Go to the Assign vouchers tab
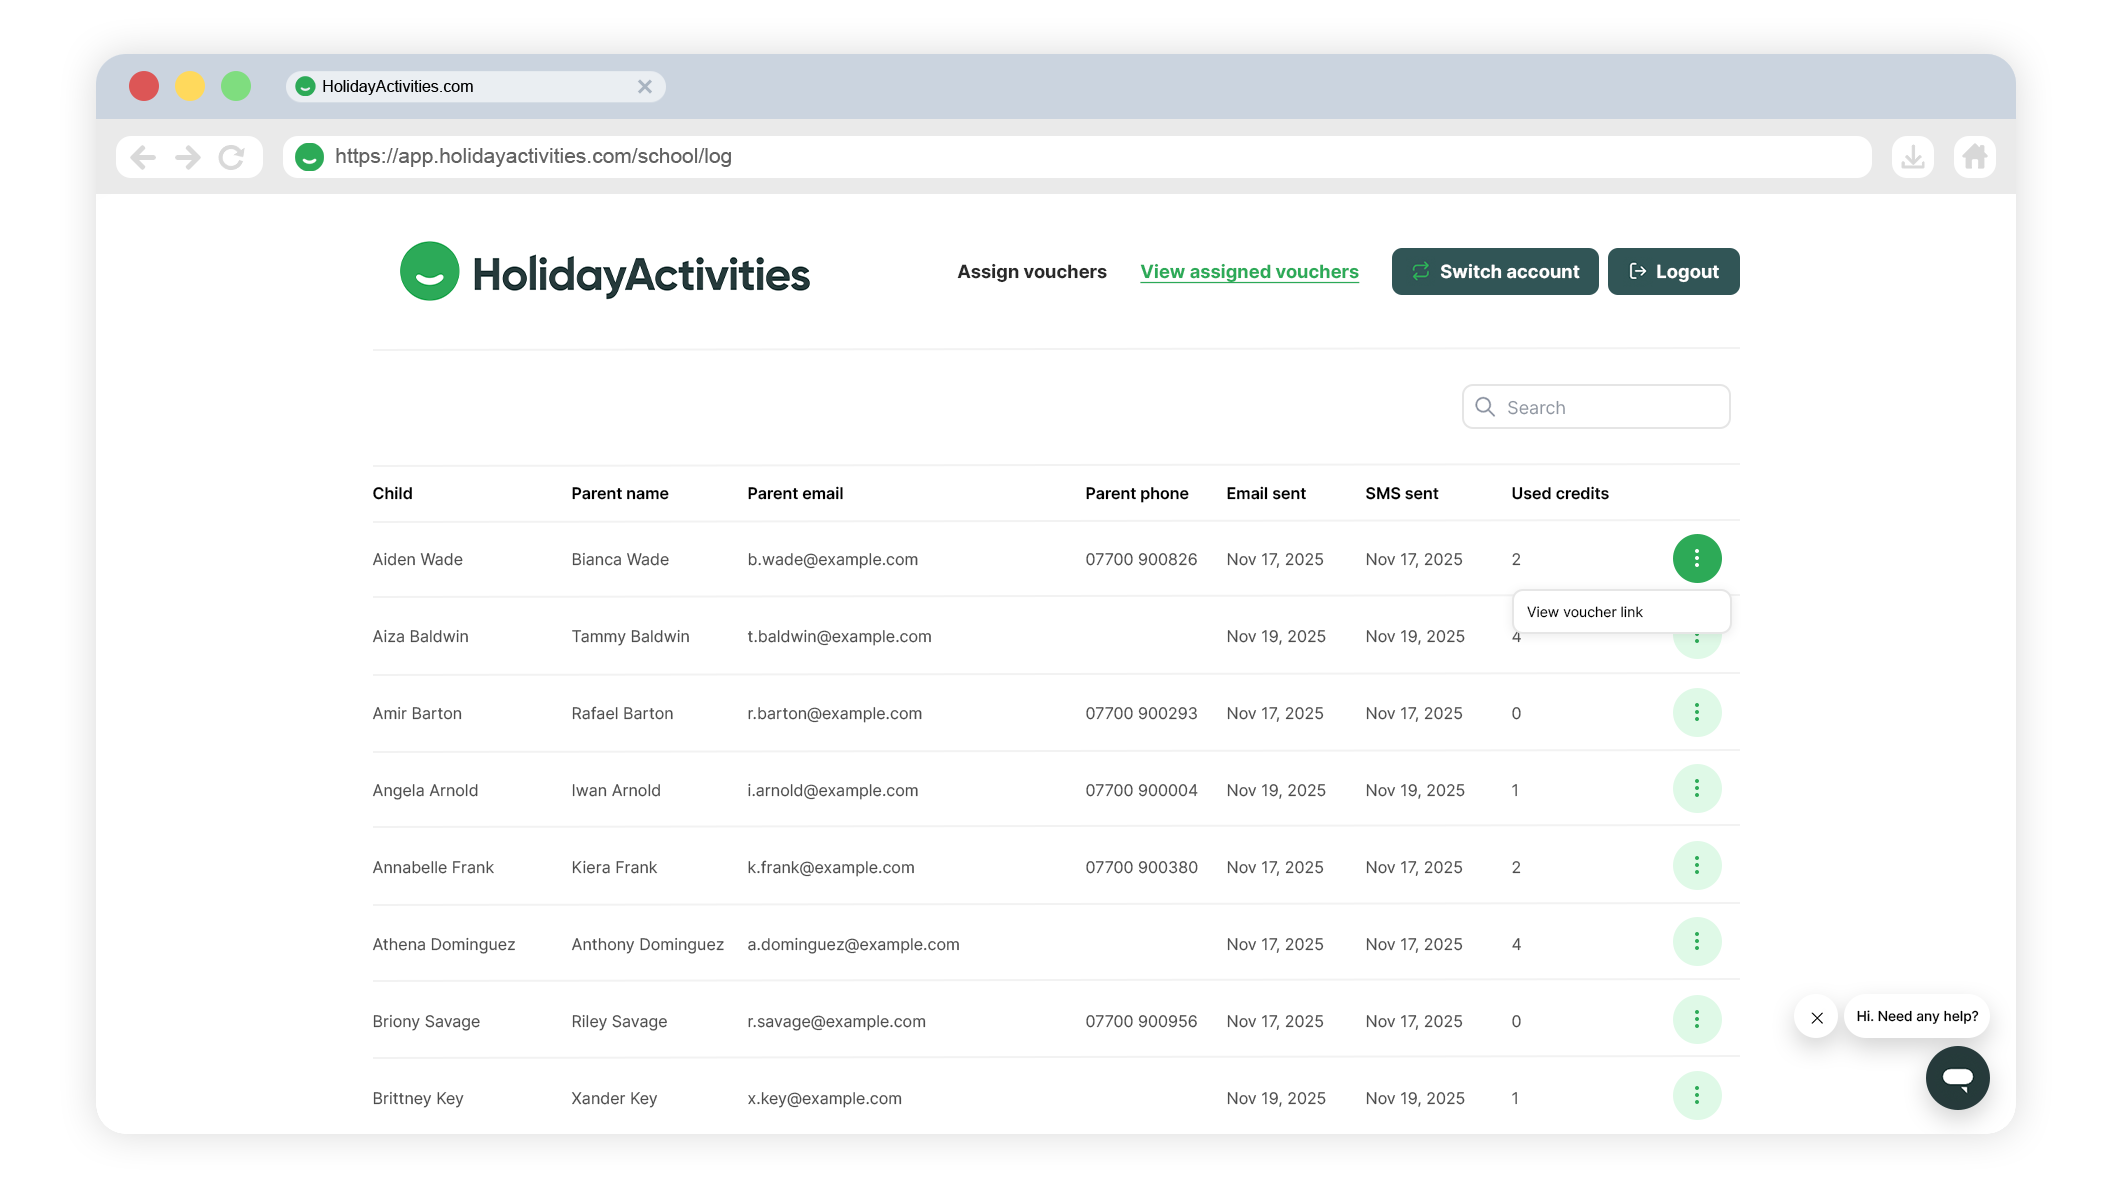Image resolution: width=2112 pixels, height=1188 pixels. point(1031,272)
